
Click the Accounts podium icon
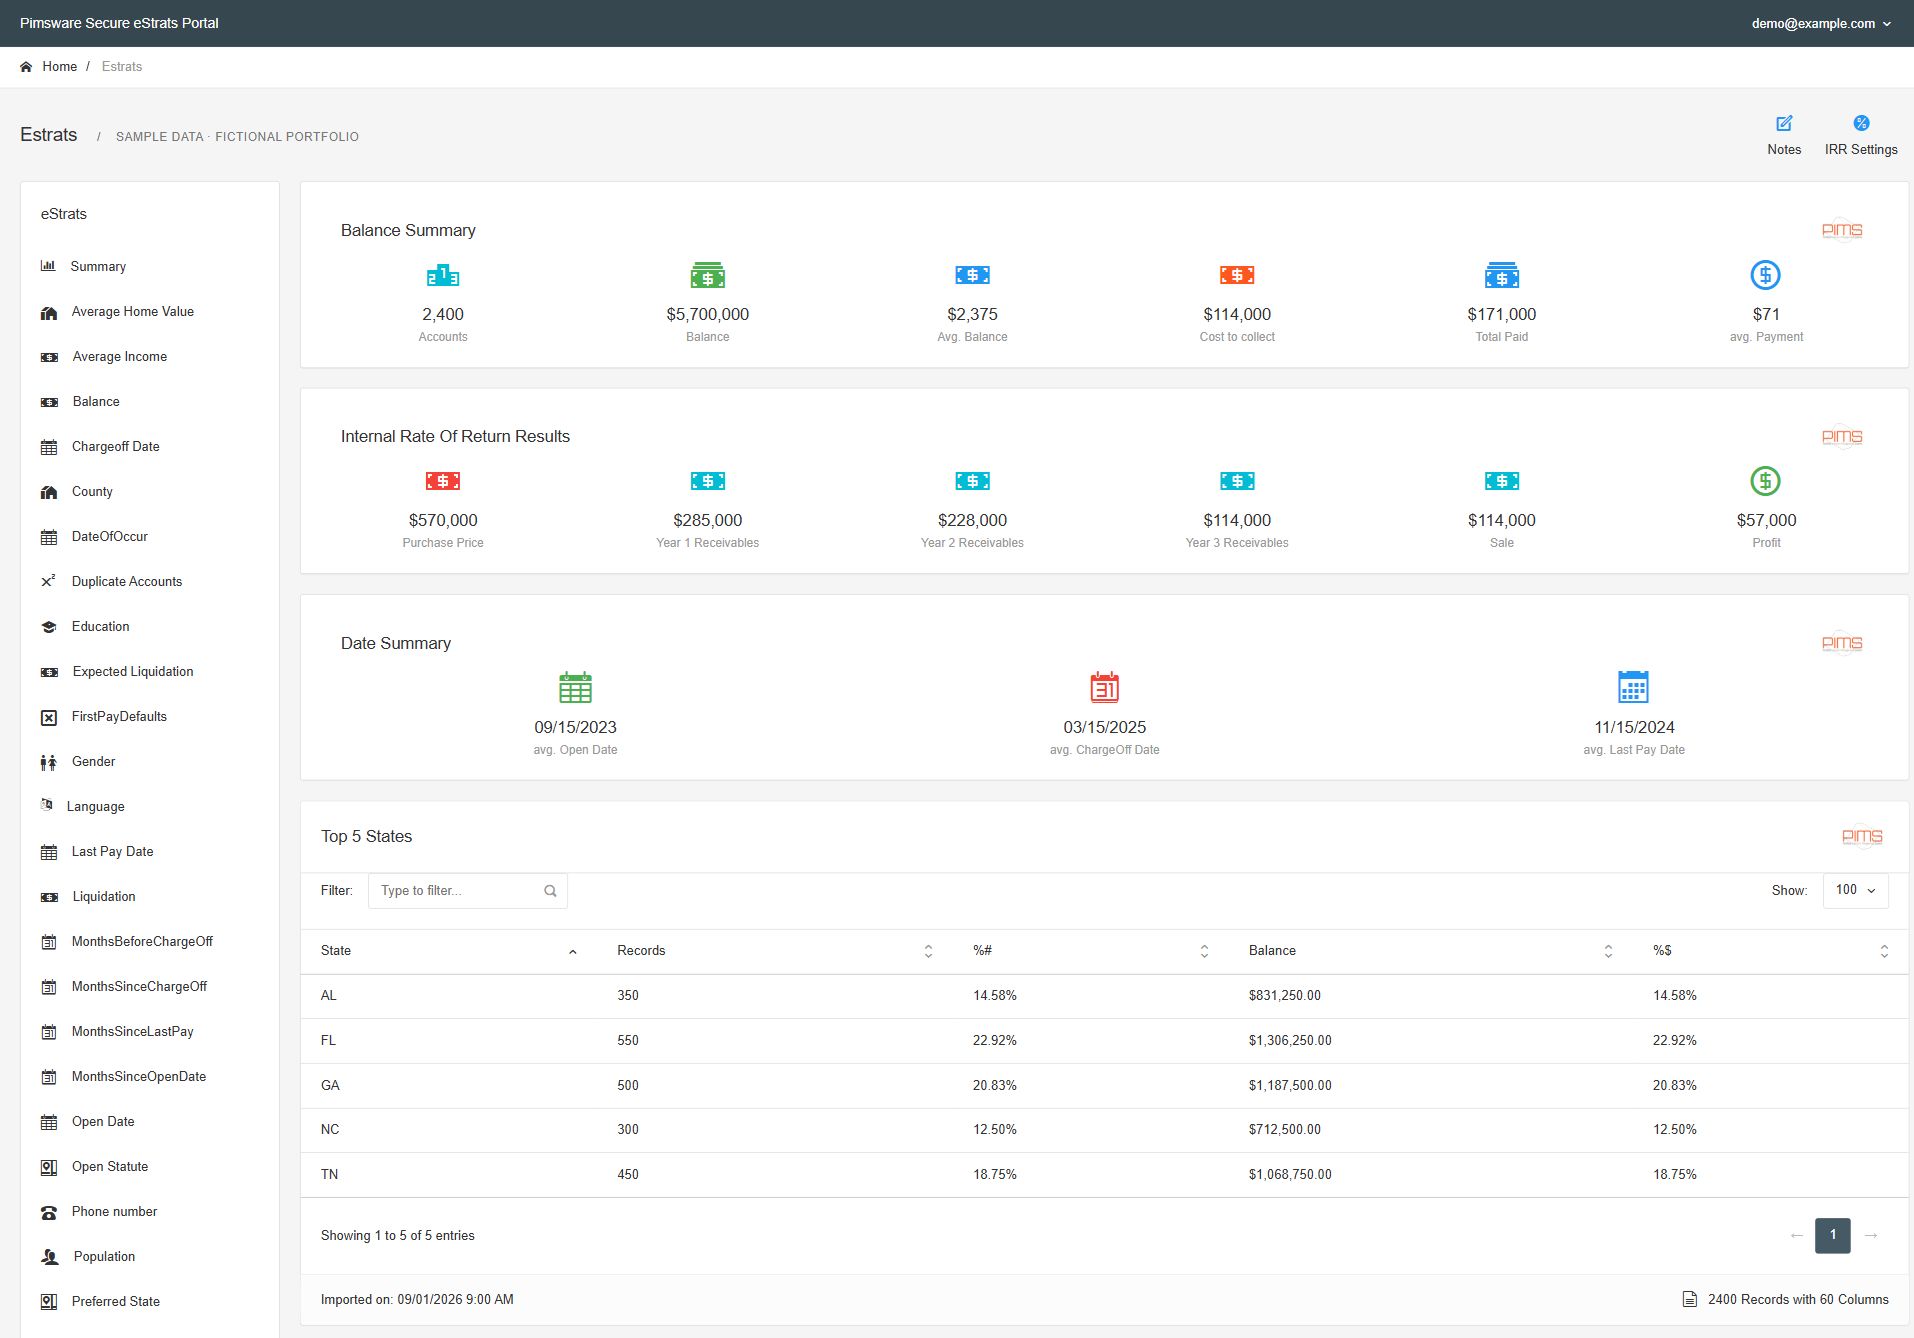pos(443,275)
